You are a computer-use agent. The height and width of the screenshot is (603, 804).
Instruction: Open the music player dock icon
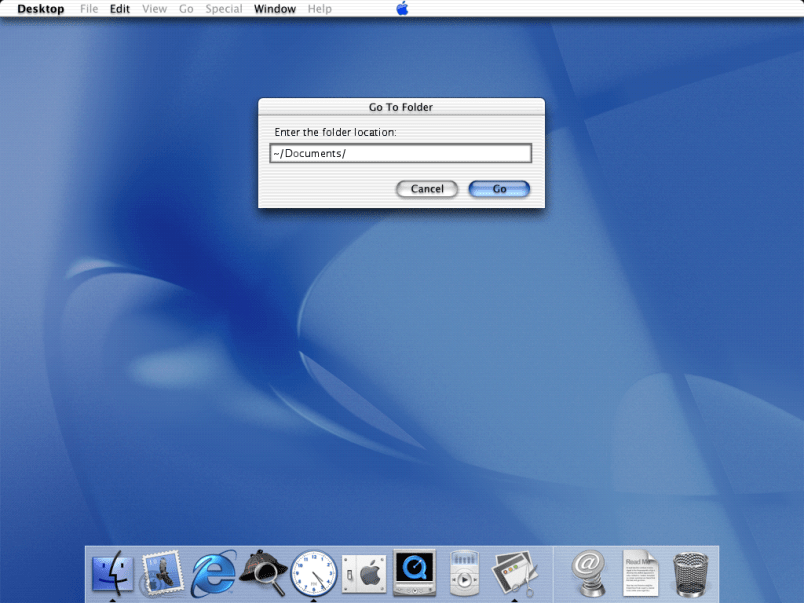click(465, 574)
